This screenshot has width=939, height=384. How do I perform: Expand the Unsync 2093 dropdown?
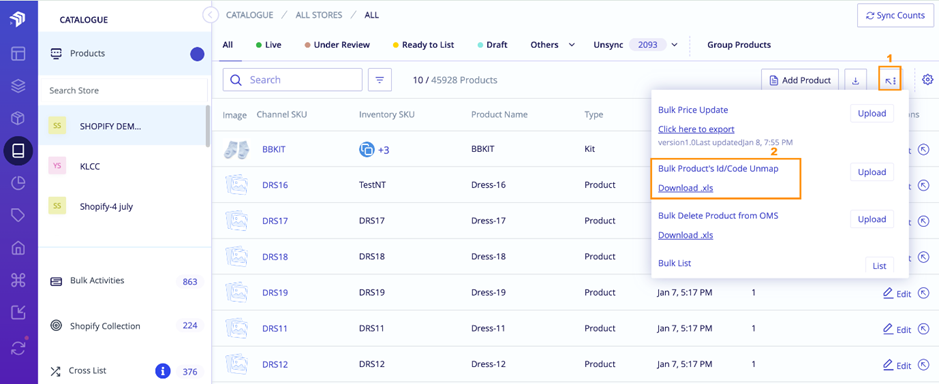635,45
